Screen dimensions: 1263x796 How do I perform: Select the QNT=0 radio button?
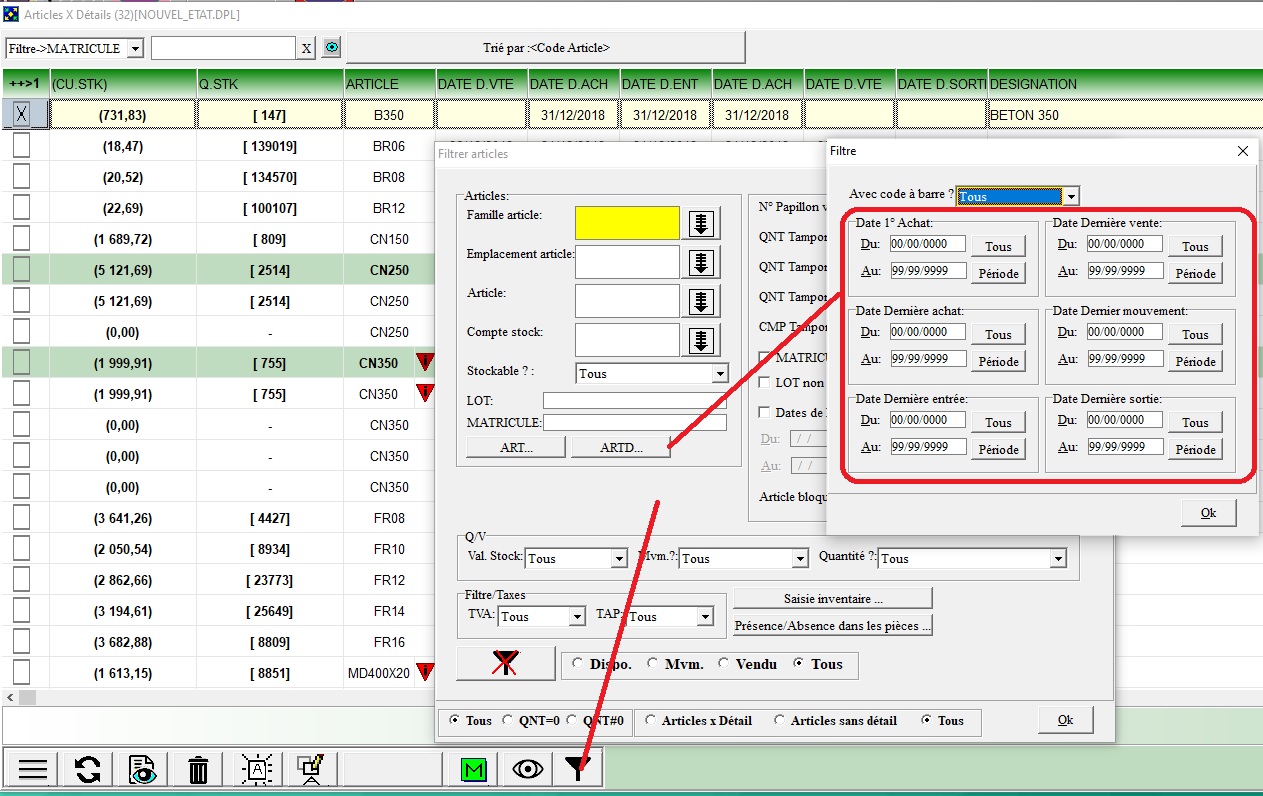point(508,720)
